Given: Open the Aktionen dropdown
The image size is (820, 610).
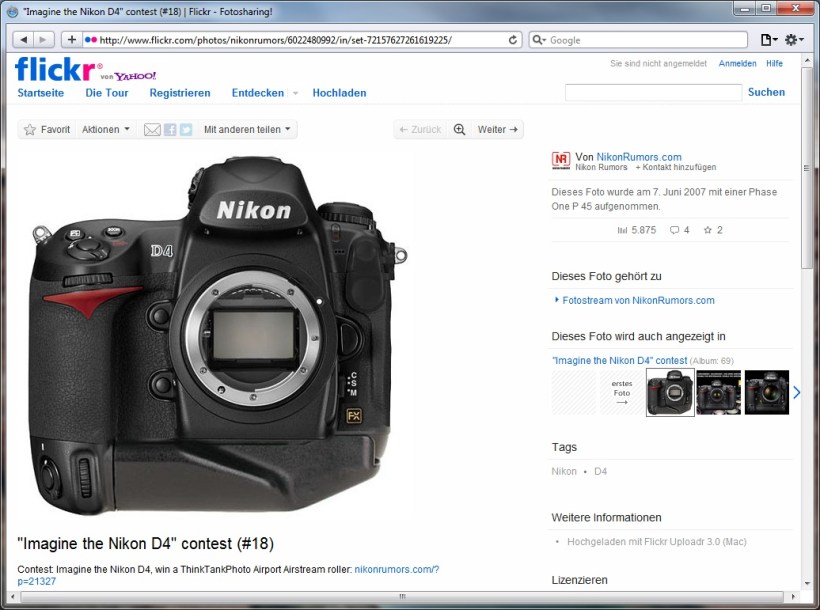Looking at the screenshot, I should [x=104, y=129].
